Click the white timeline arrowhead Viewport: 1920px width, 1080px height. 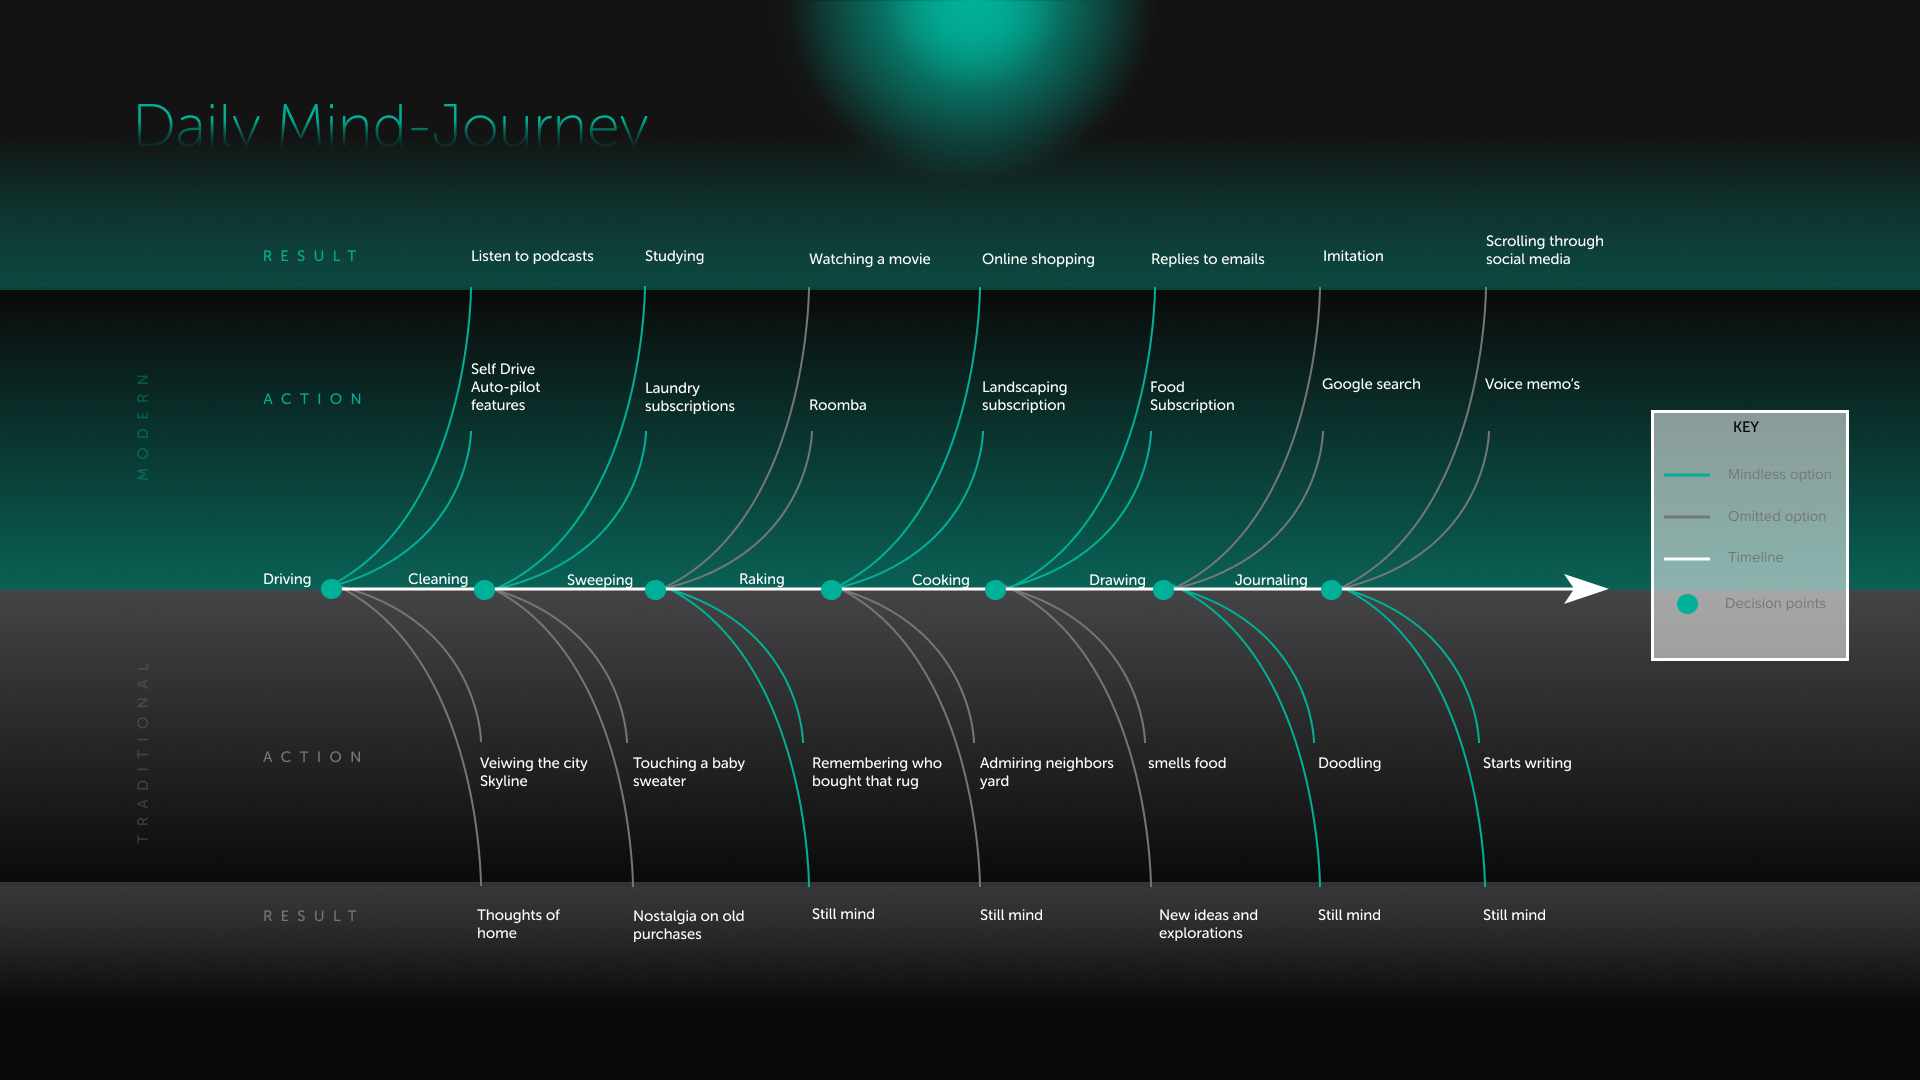coord(1585,589)
